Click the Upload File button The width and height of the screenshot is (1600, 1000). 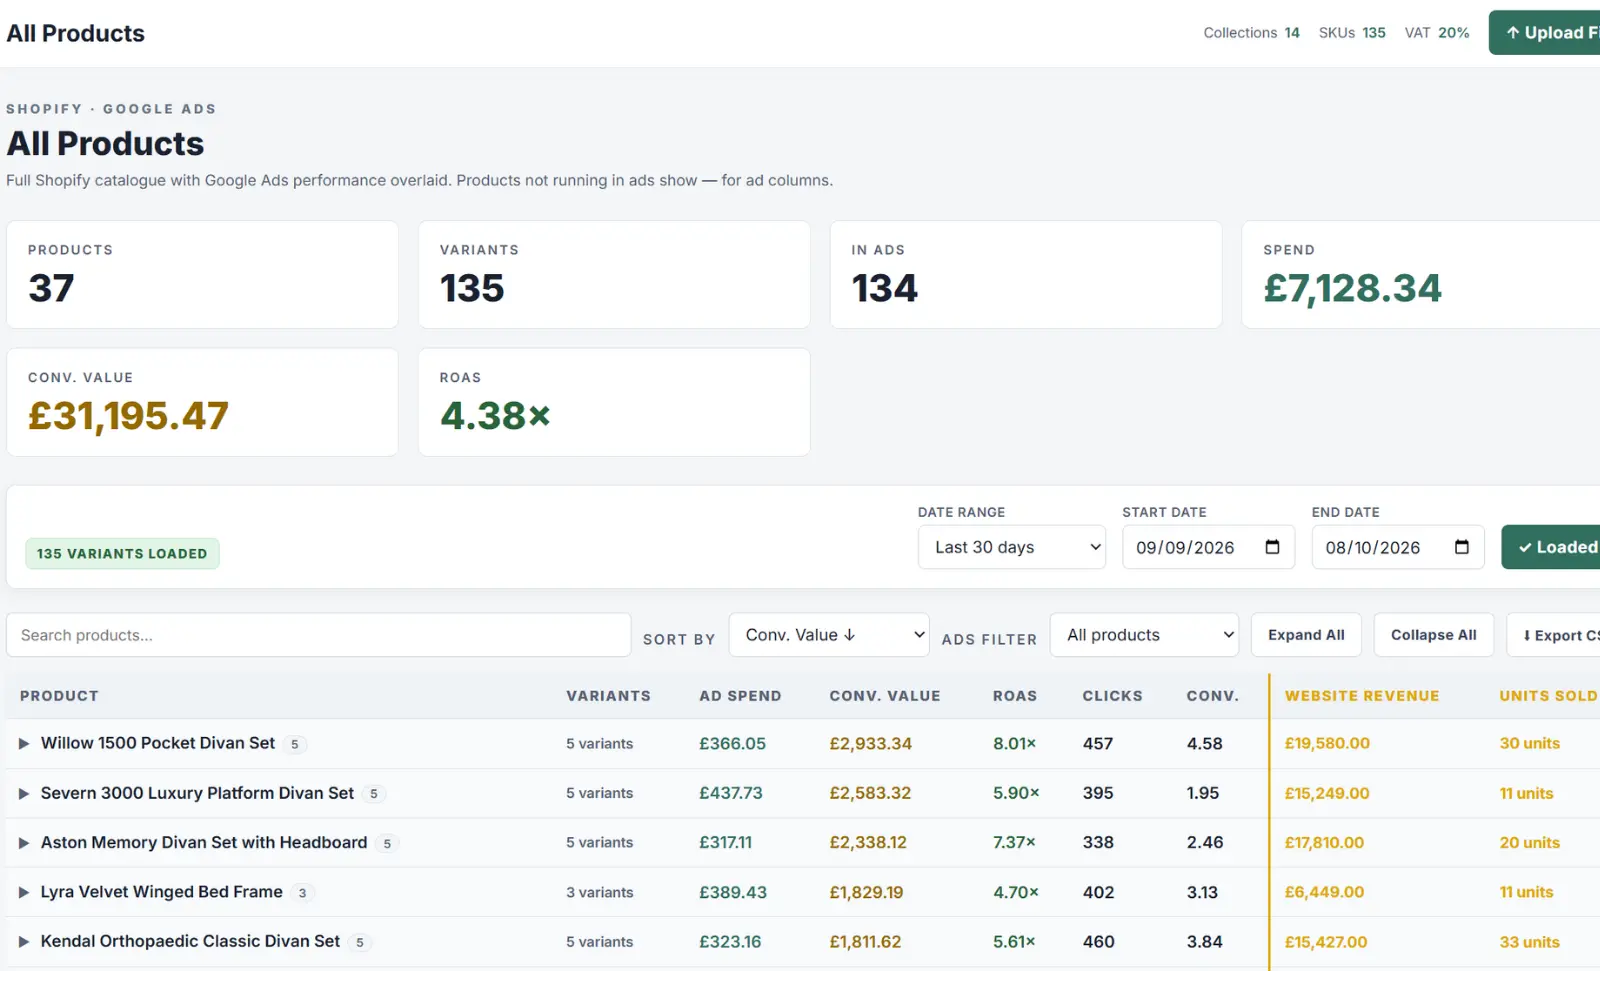click(x=1545, y=33)
